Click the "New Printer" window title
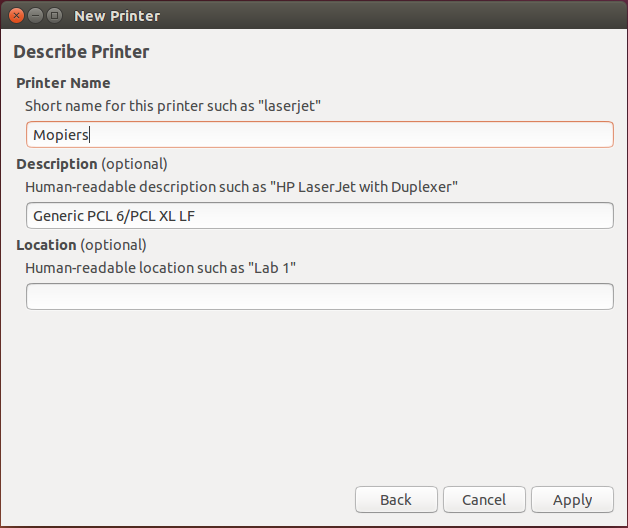 117,16
